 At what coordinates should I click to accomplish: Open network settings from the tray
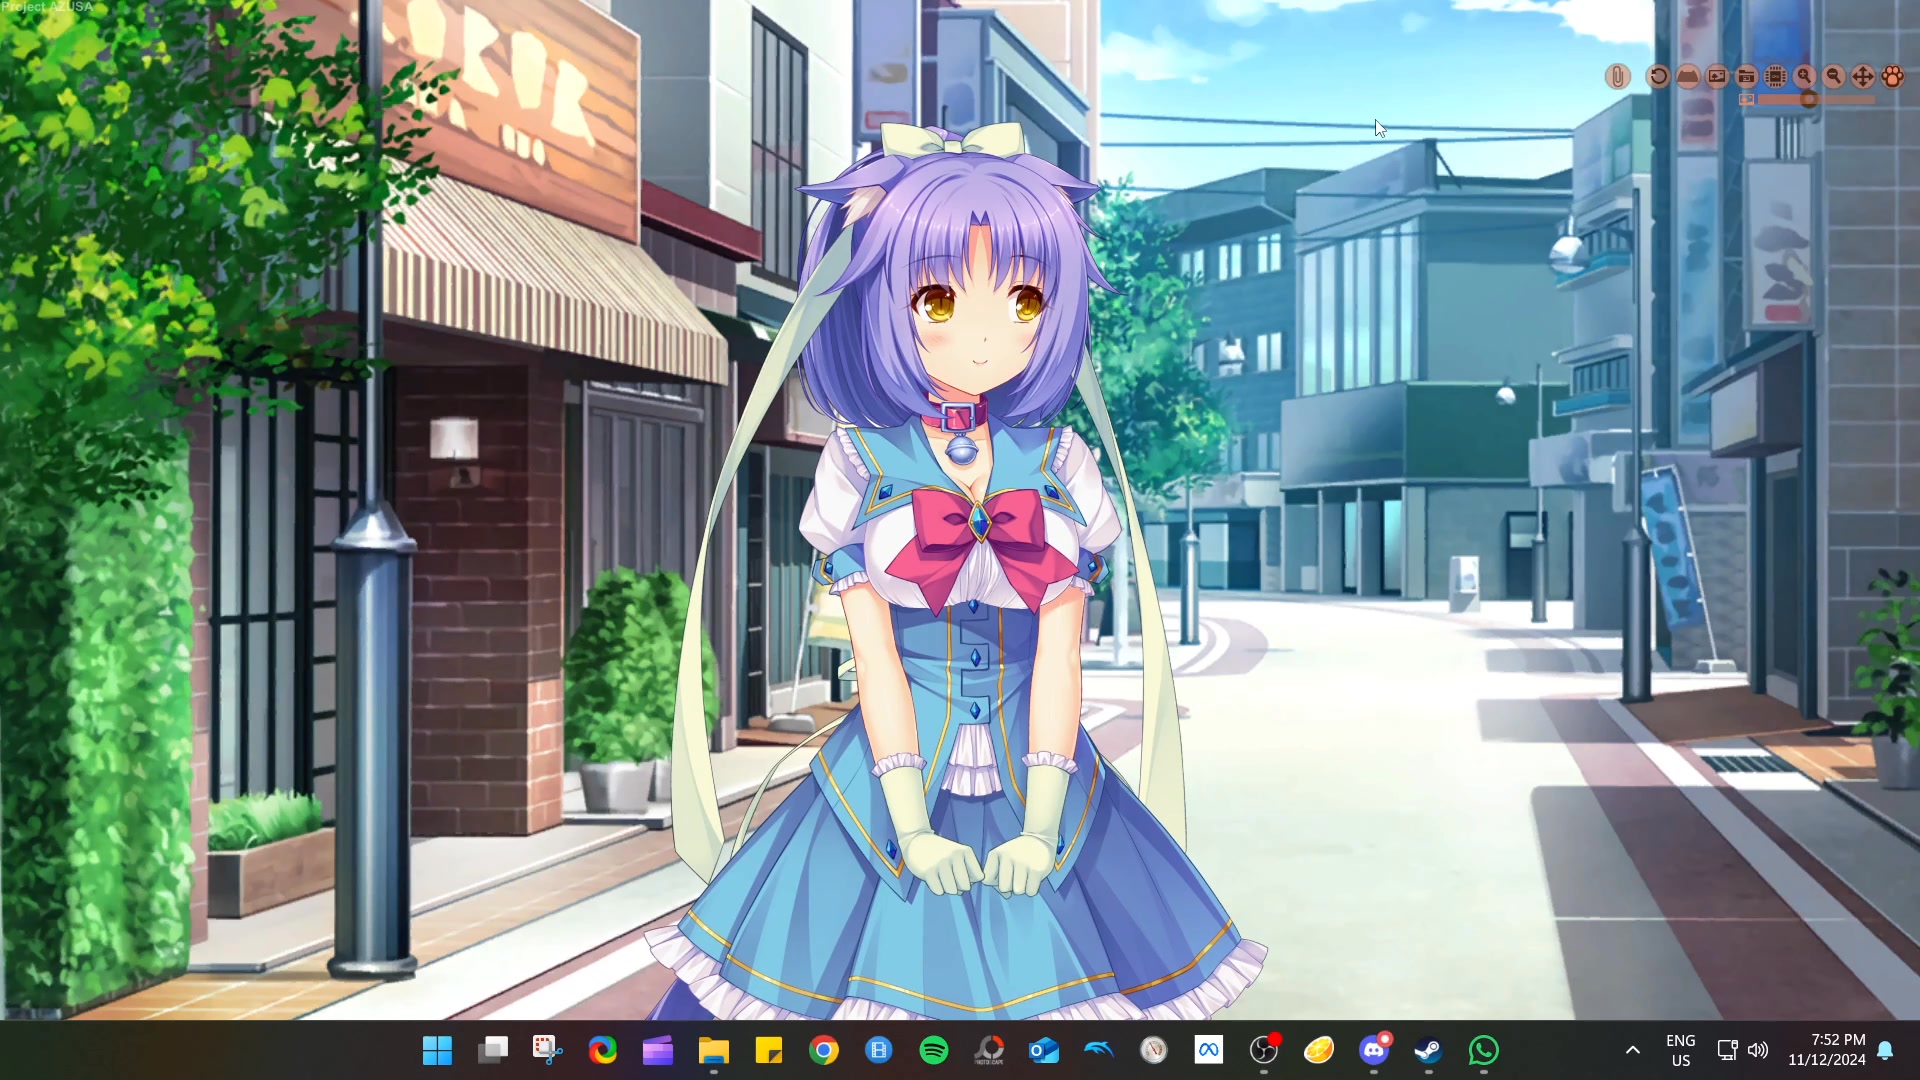1727,1050
